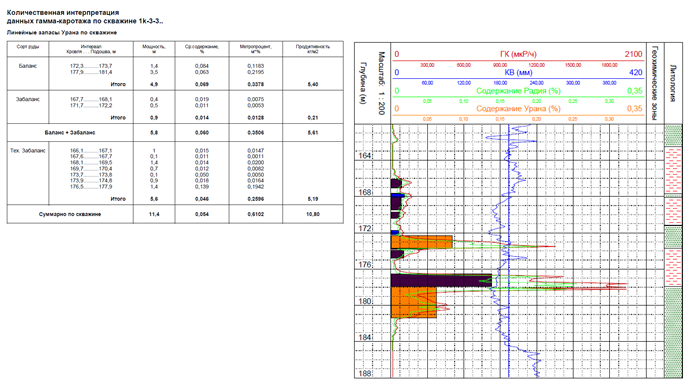Click the orange ore bar near 173 m
Viewport: 695px width, 389px height.
coord(422,242)
